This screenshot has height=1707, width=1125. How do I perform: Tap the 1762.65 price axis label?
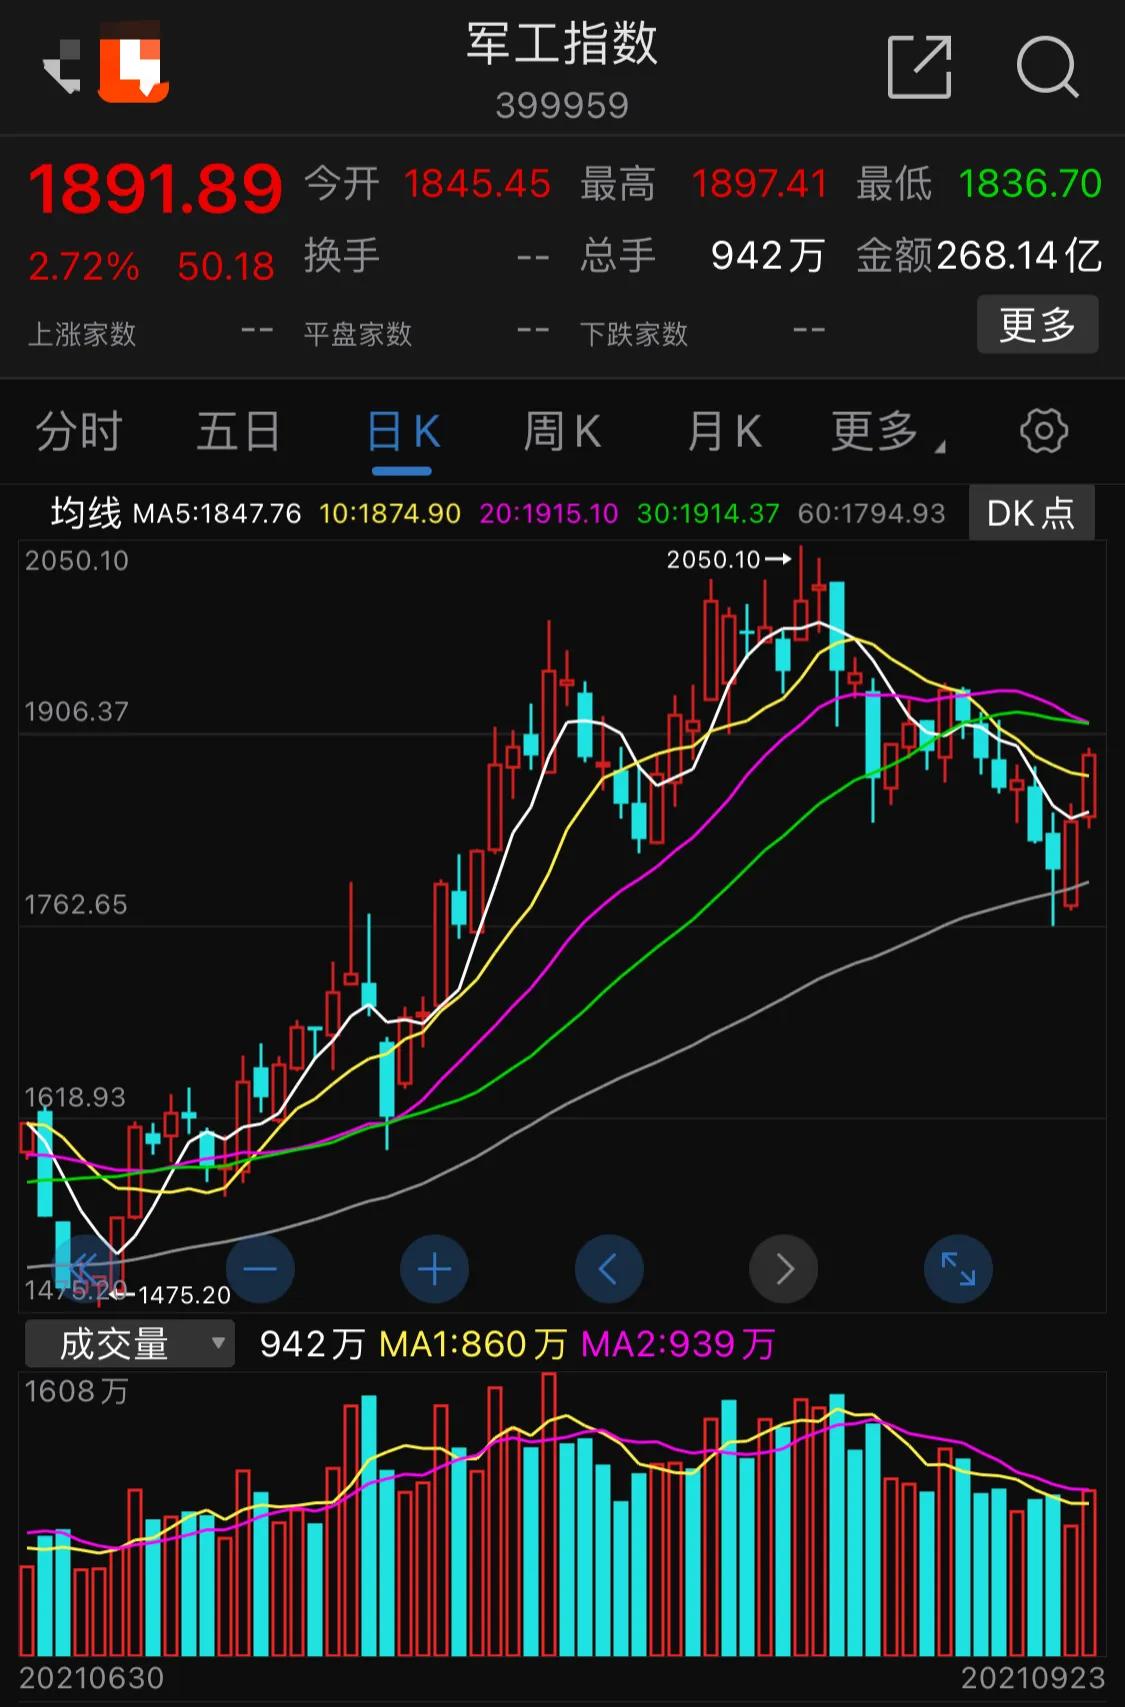(76, 905)
